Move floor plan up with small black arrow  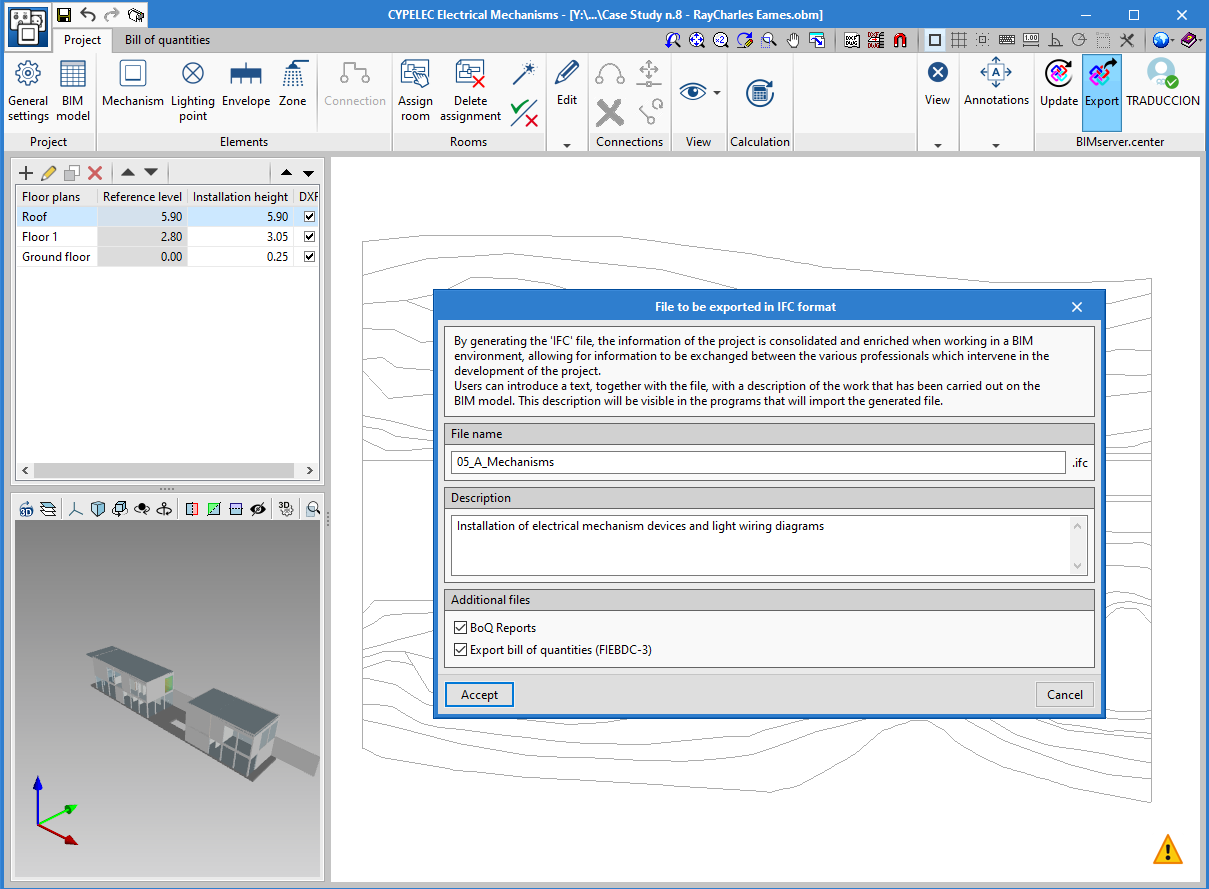[x=286, y=173]
